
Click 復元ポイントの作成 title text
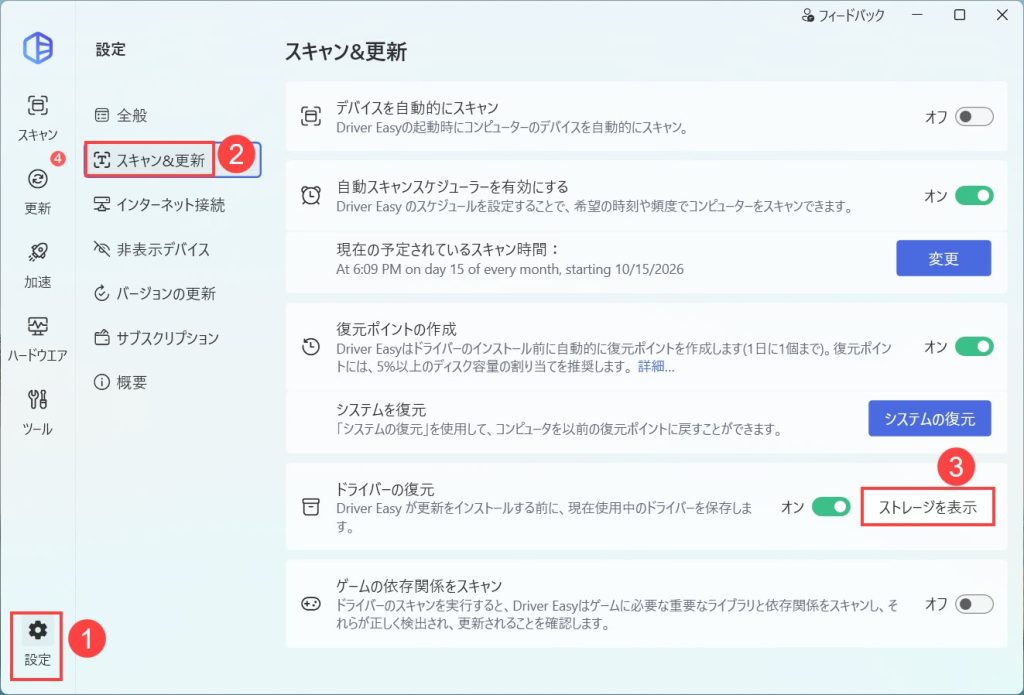click(x=396, y=329)
